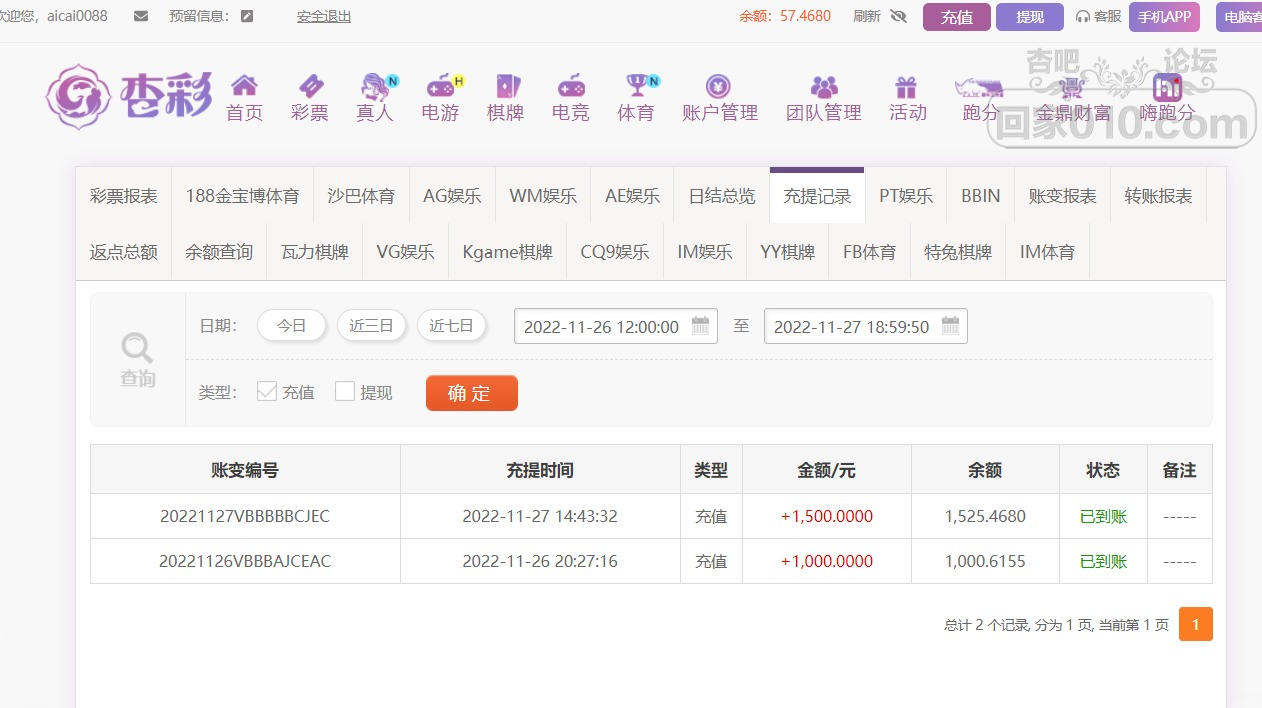Open 活动 gift promotions icon

pyautogui.click(x=906, y=86)
